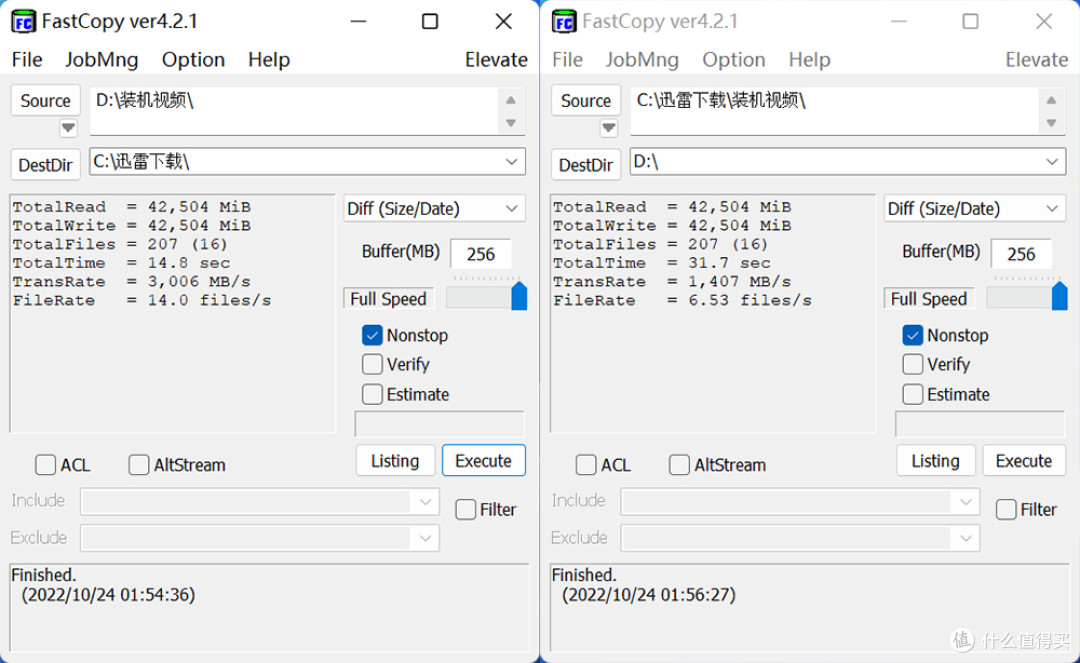1080x663 pixels.
Task: Tick ACL checkbox in right window
Action: 586,465
